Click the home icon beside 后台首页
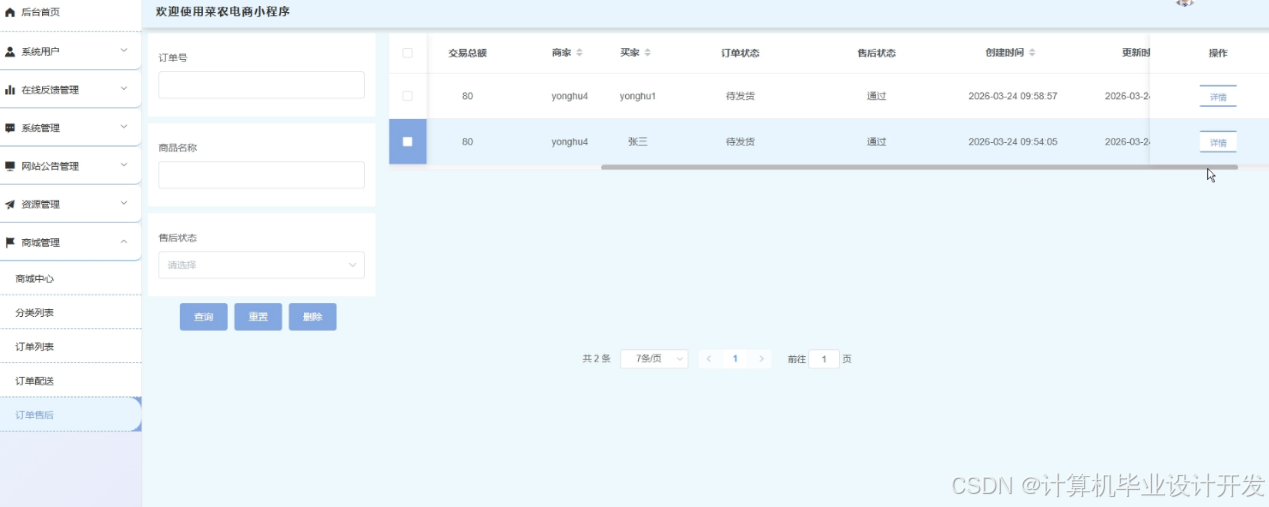The width and height of the screenshot is (1269, 507). (x=10, y=12)
